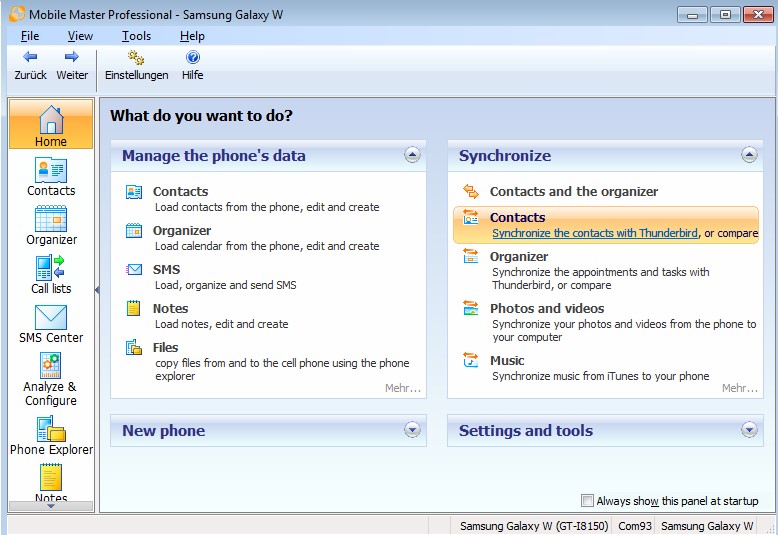This screenshot has width=778, height=535.
Task: Click the Com93 status bar entry
Action: pyautogui.click(x=635, y=526)
